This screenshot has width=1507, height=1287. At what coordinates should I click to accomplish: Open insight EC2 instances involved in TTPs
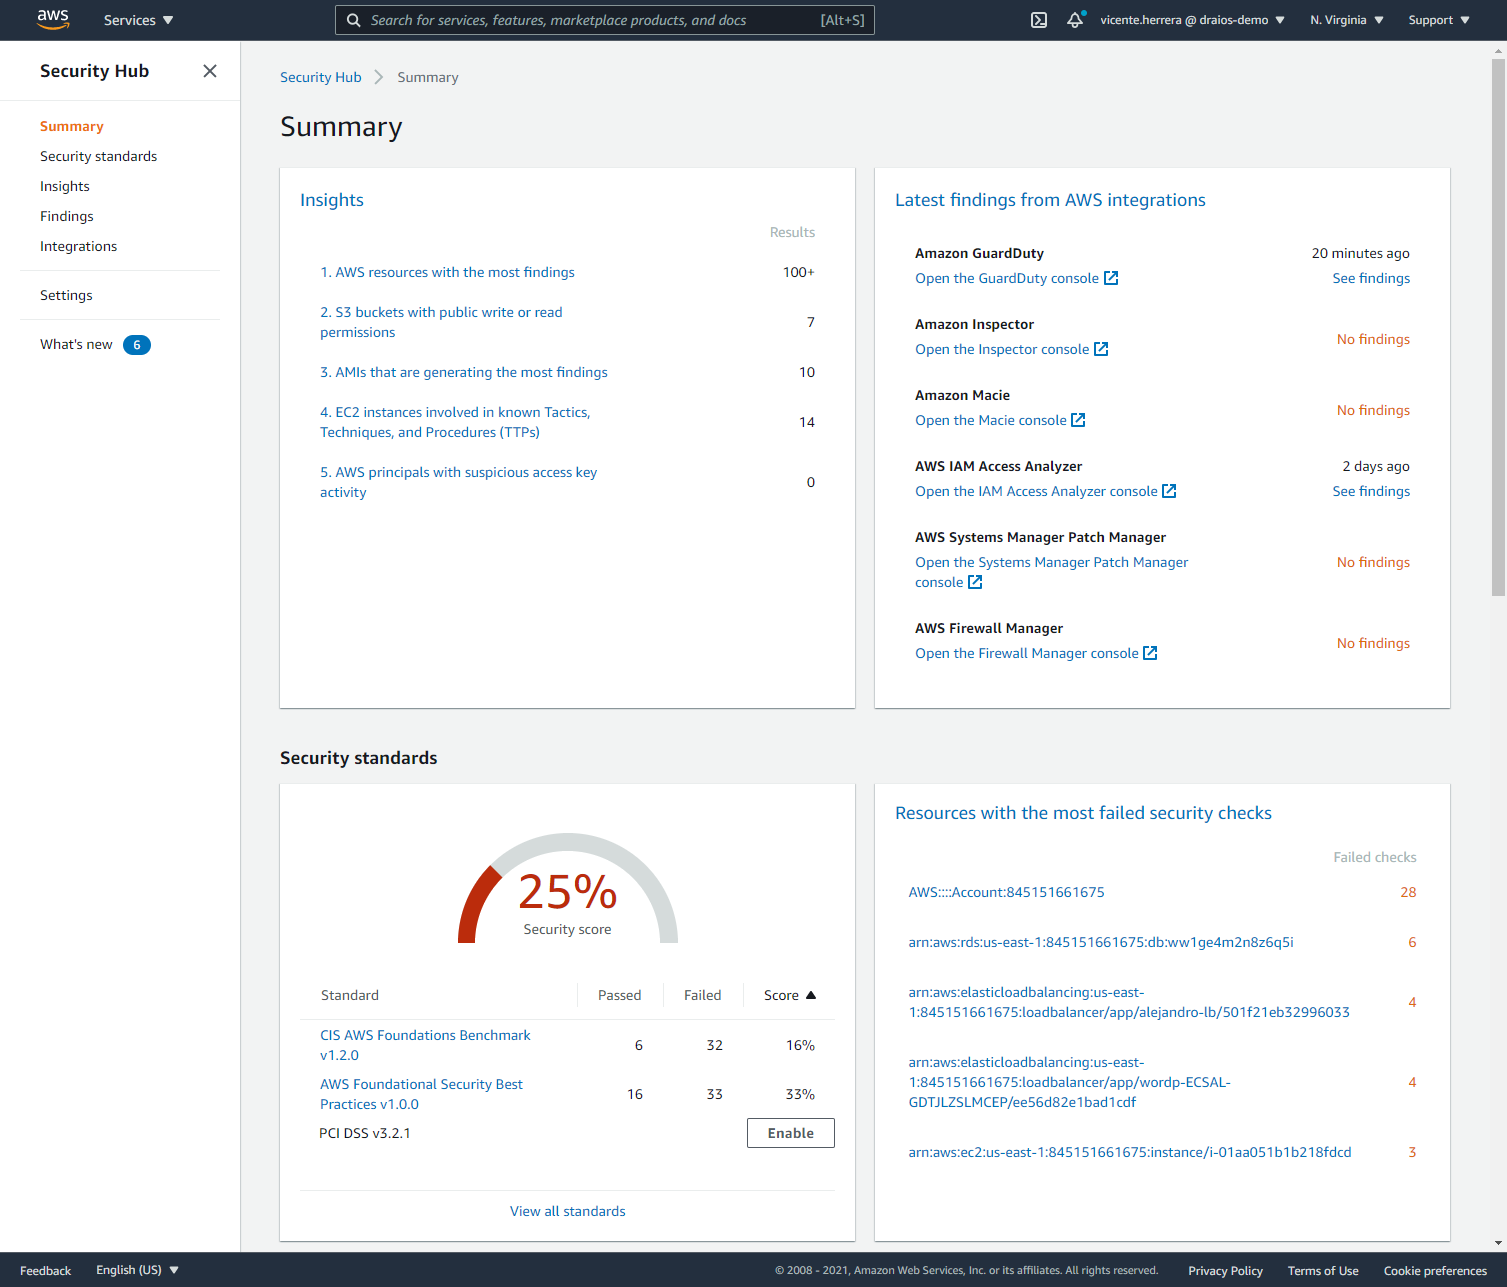455,422
